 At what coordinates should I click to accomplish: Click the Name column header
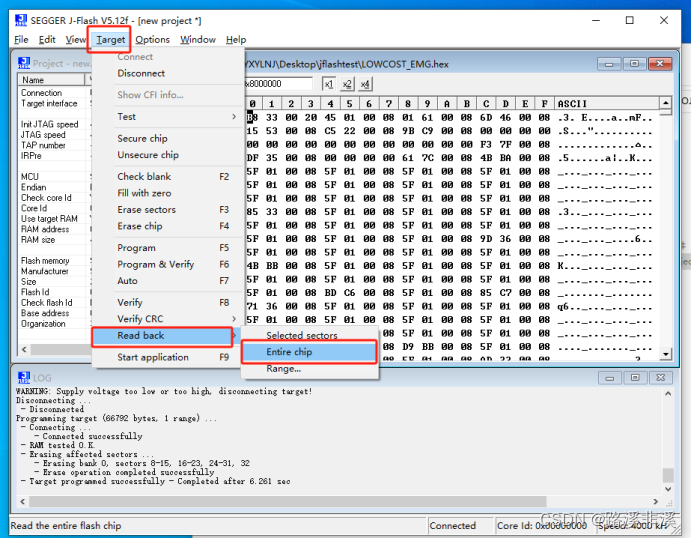[52, 80]
